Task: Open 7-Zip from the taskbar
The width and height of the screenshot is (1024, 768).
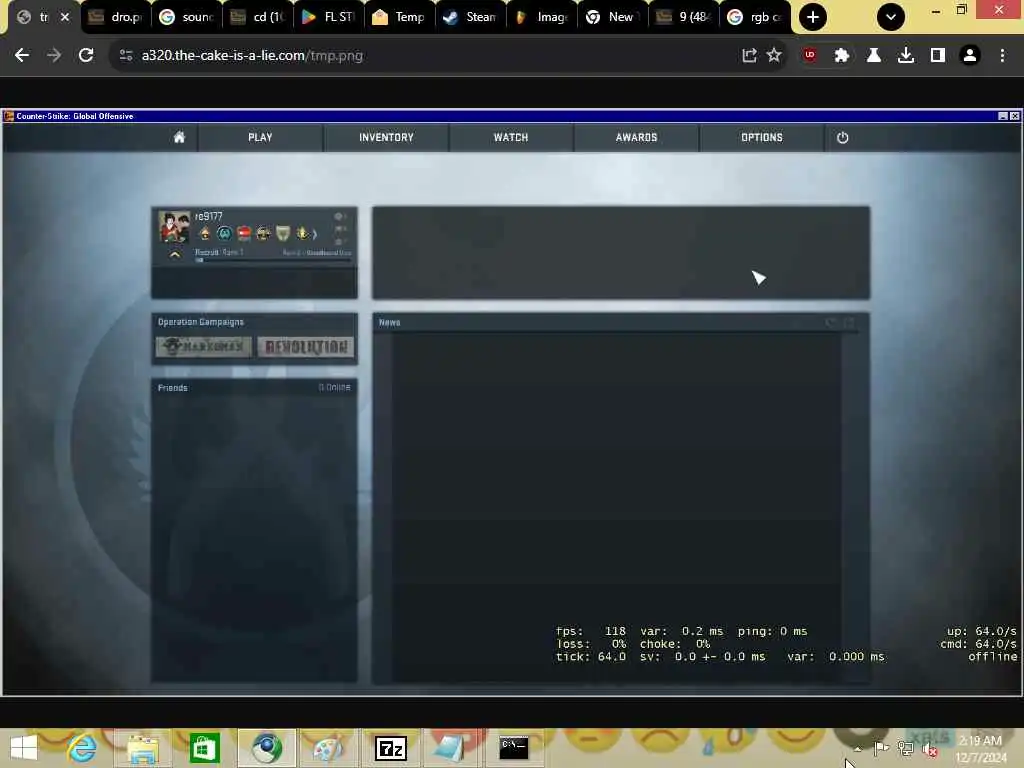Action: [391, 748]
